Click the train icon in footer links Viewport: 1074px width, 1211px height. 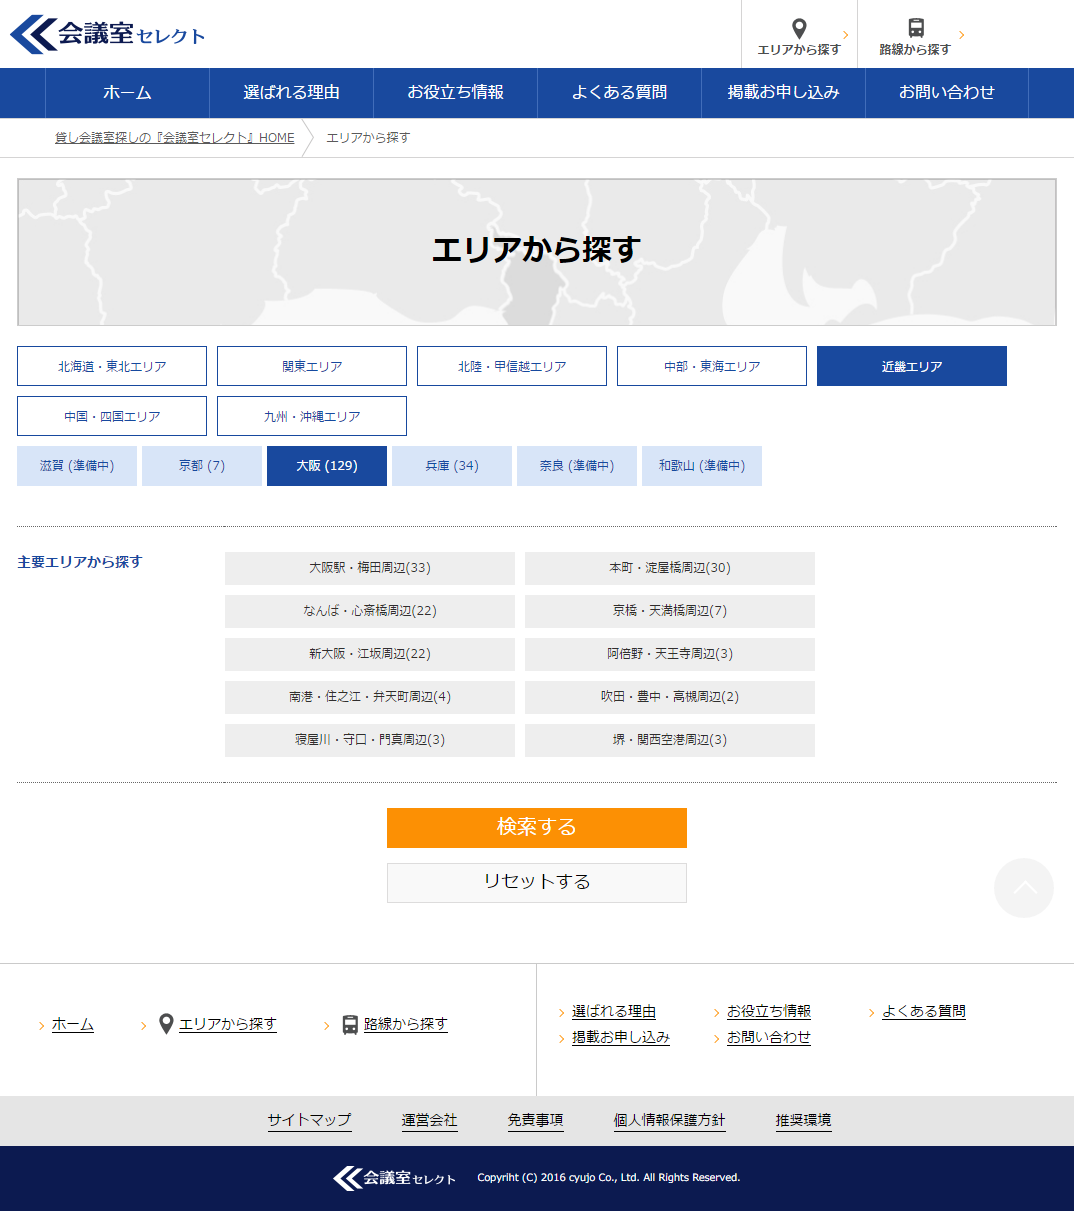coord(350,1025)
